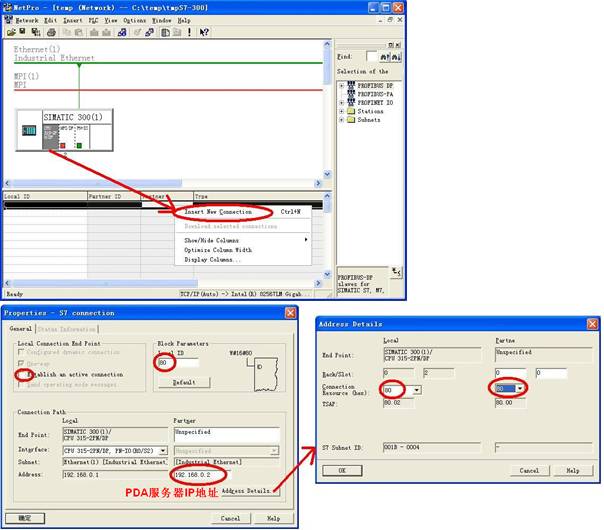
Task: Expand the PROFINET IO tree node
Action: pyautogui.click(x=341, y=102)
